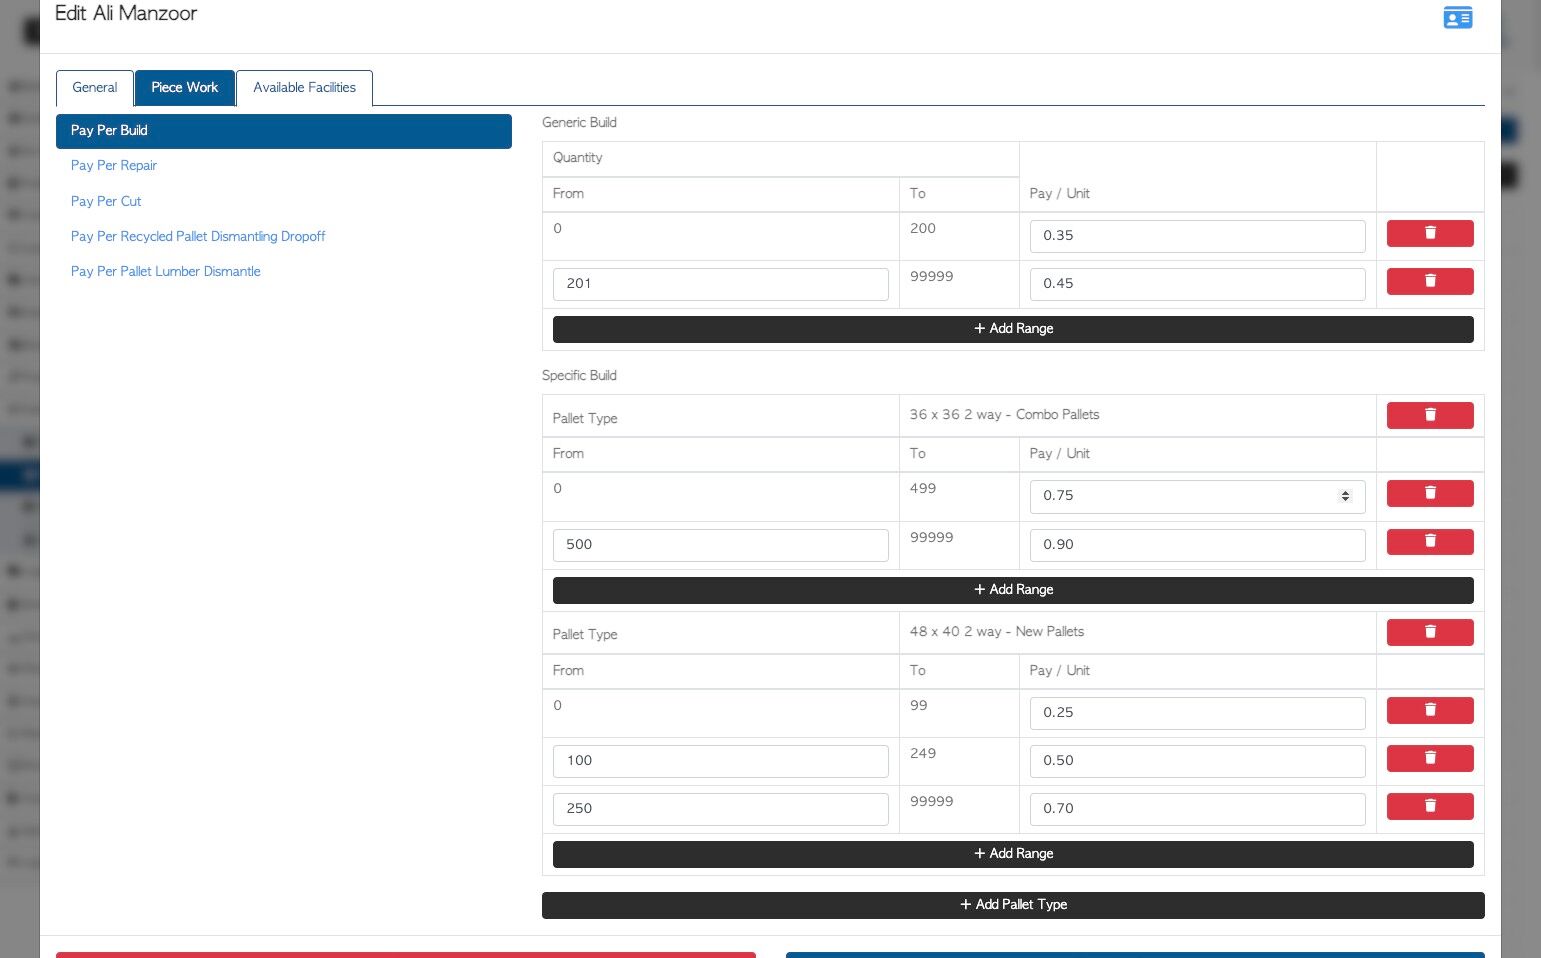Delete the New Pallets 0–99 range
This screenshot has height=958, width=1541.
tap(1430, 710)
